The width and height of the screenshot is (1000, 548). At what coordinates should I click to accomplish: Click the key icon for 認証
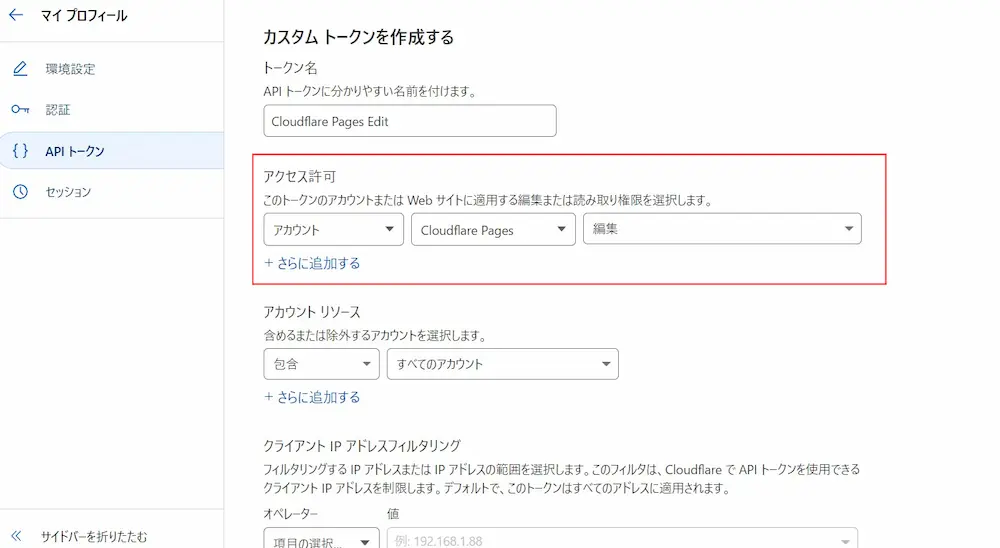pos(20,110)
